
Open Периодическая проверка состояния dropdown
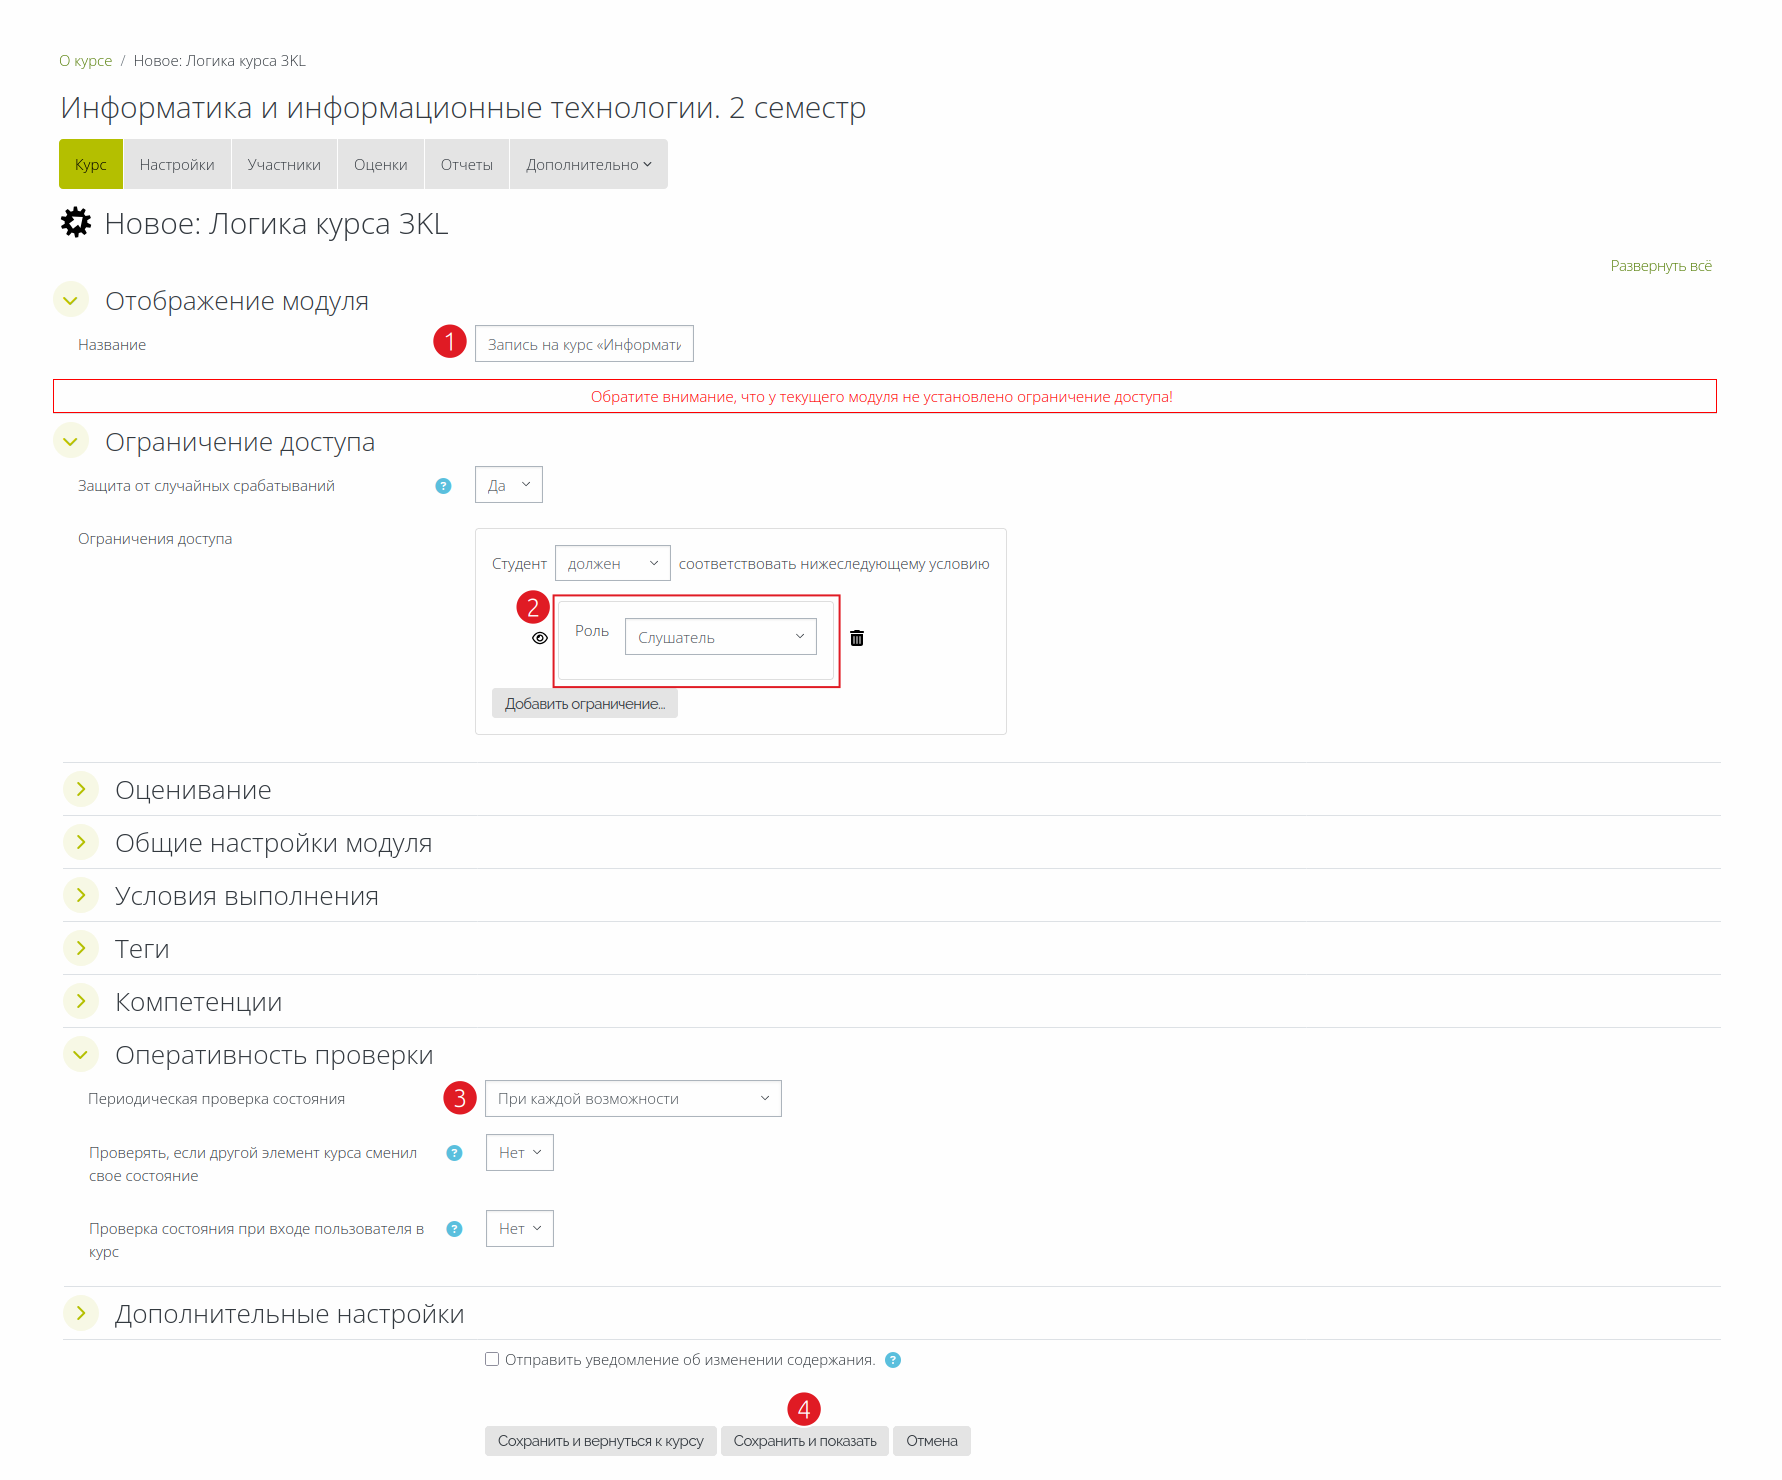[x=632, y=1099]
